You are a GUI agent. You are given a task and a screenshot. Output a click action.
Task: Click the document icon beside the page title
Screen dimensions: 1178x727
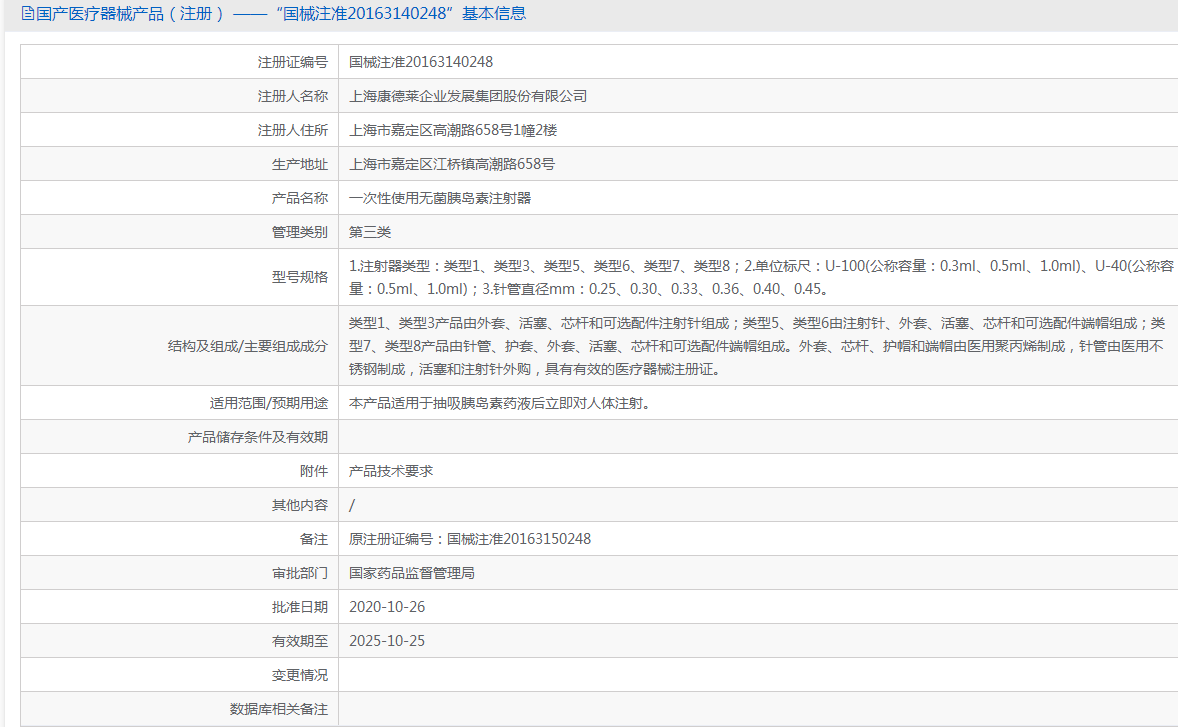pyautogui.click(x=28, y=14)
